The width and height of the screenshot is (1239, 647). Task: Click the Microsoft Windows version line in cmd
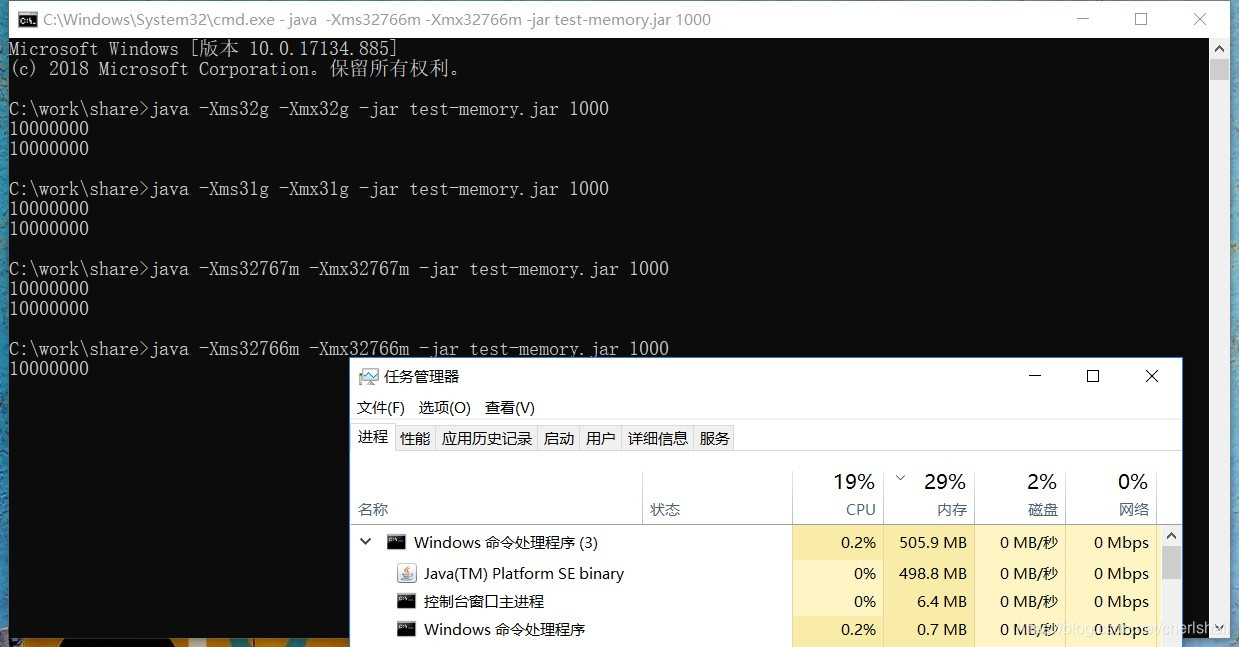tap(203, 49)
